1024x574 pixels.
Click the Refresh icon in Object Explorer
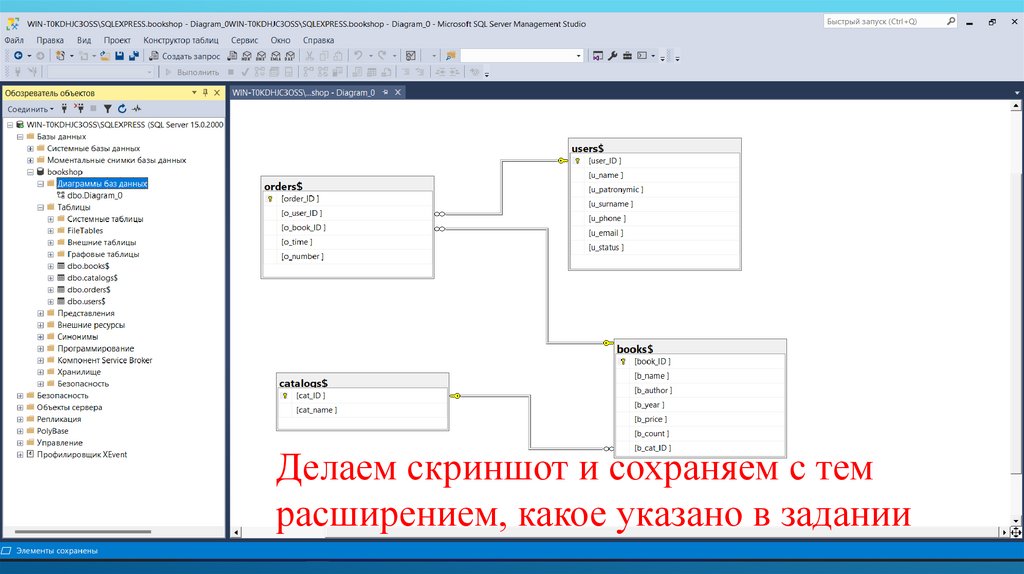(x=122, y=109)
